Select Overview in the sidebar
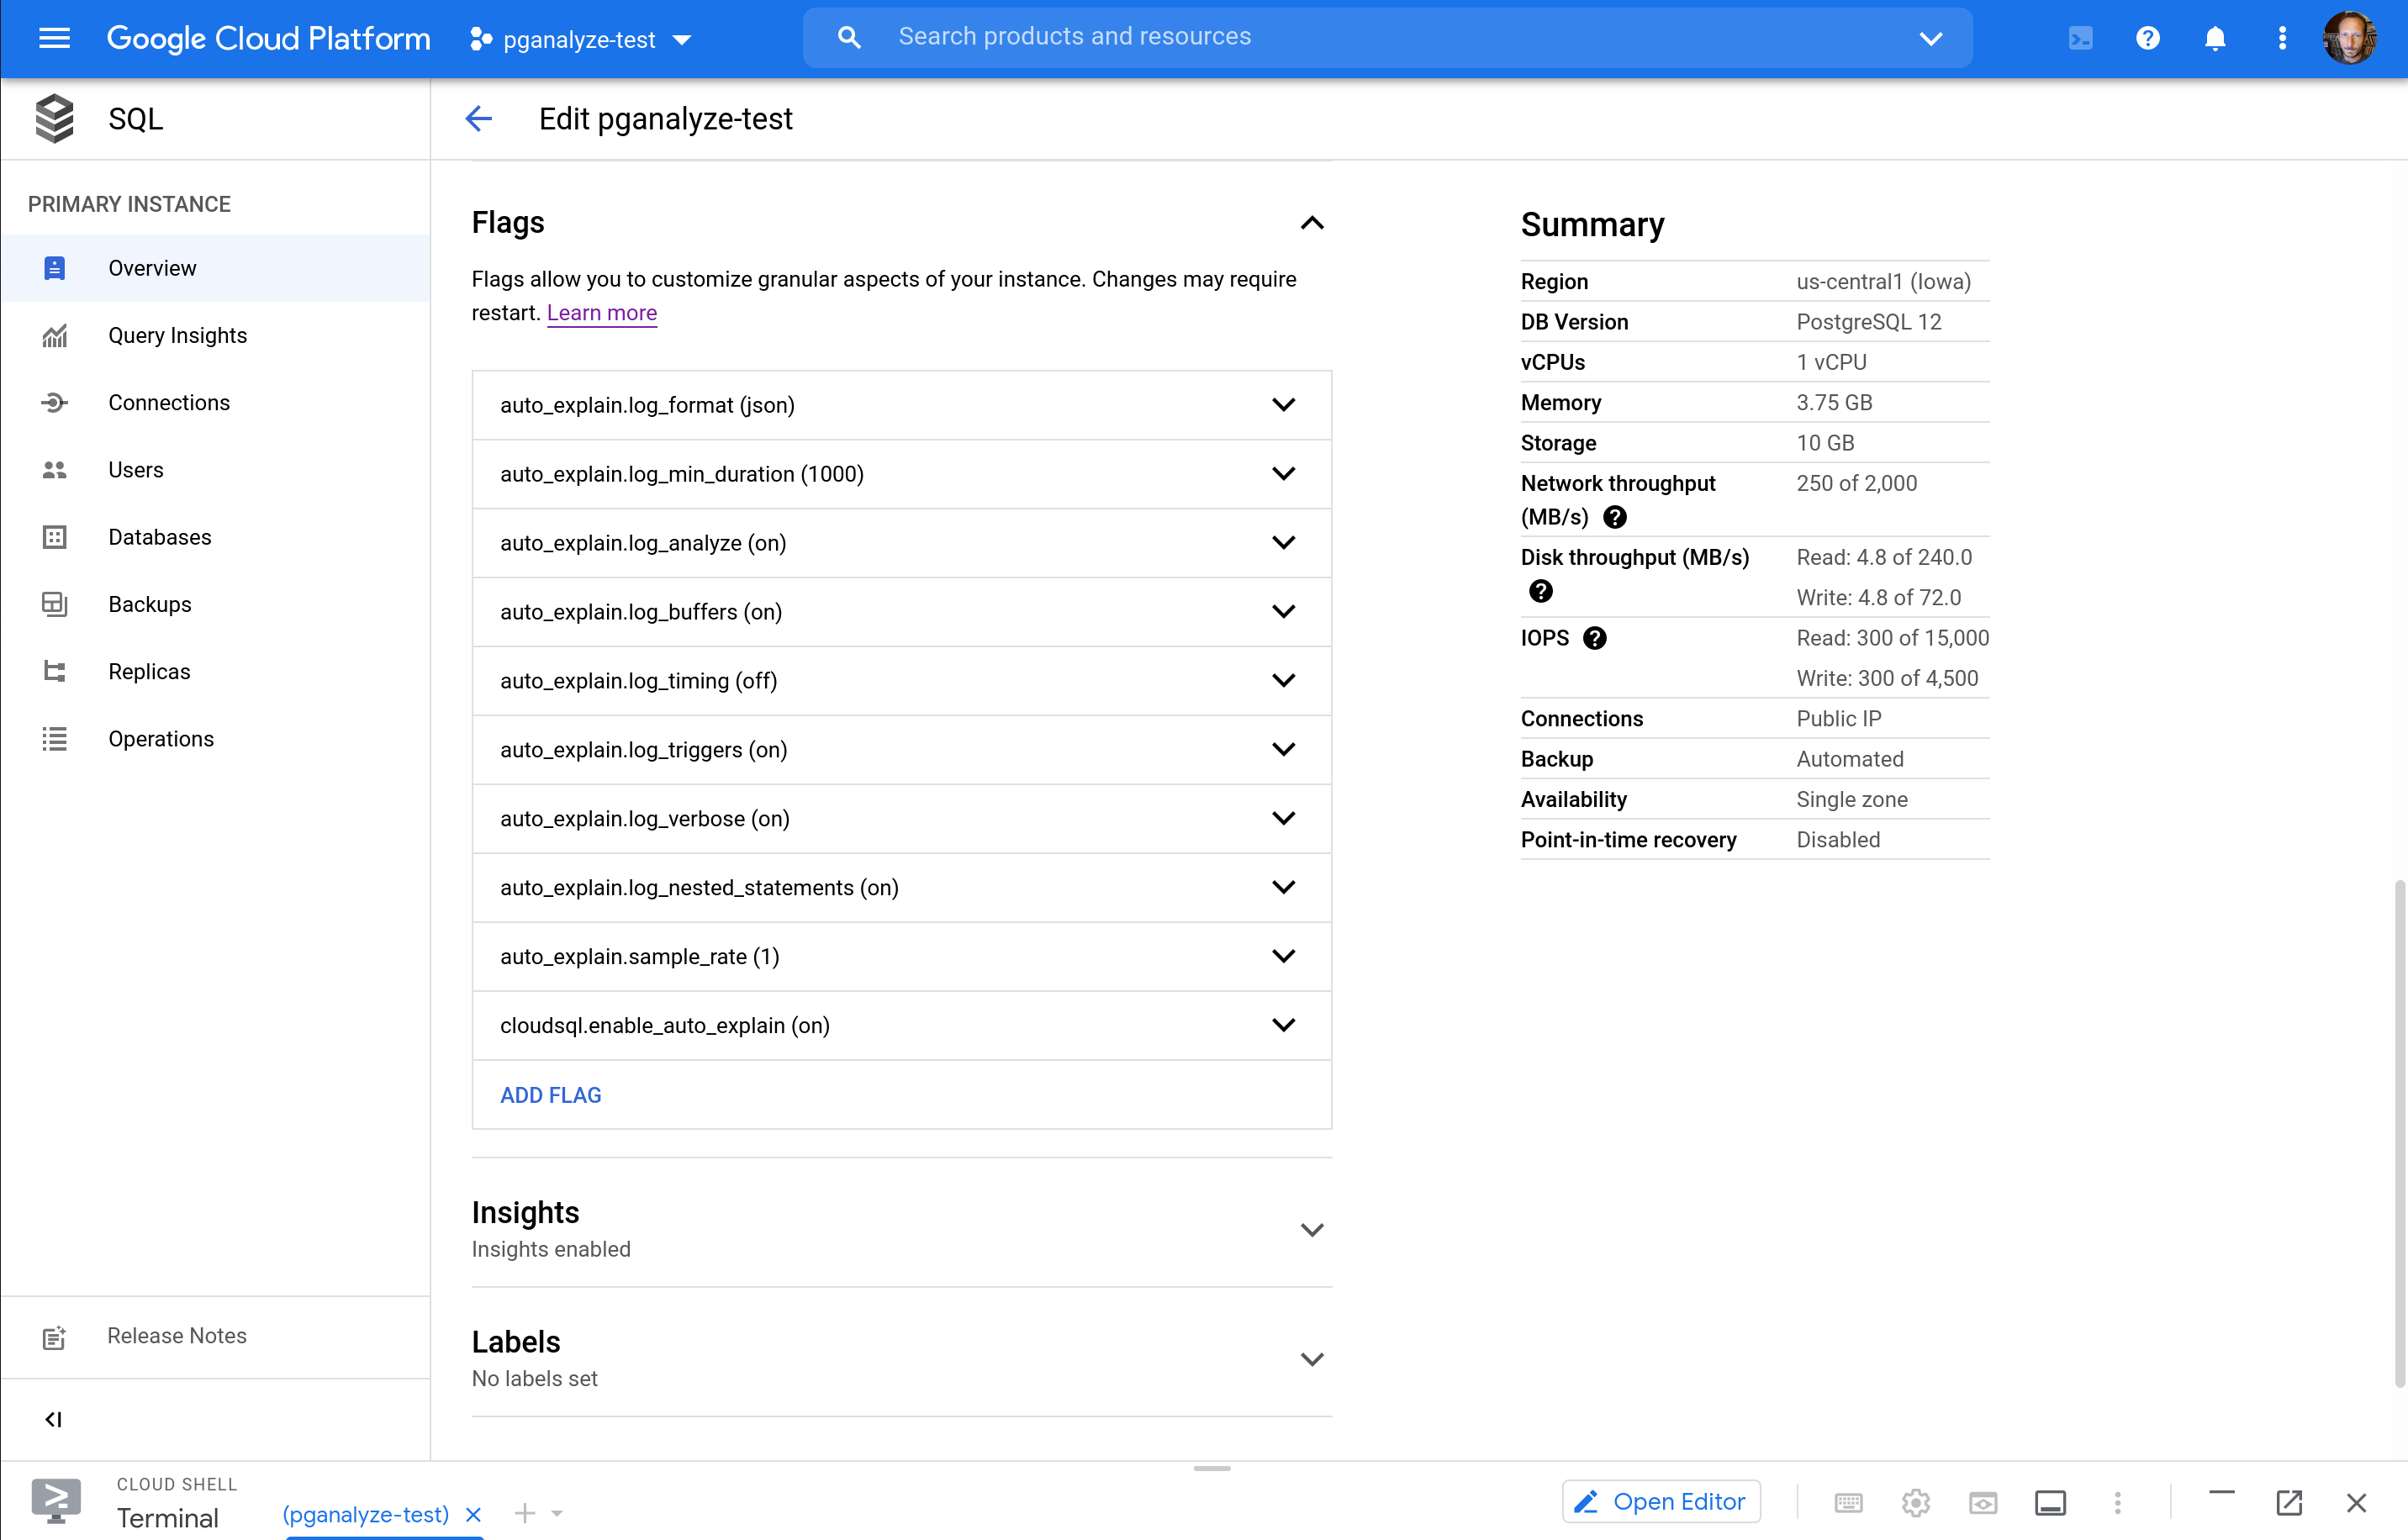Viewport: 2408px width, 1540px height. pos(216,268)
